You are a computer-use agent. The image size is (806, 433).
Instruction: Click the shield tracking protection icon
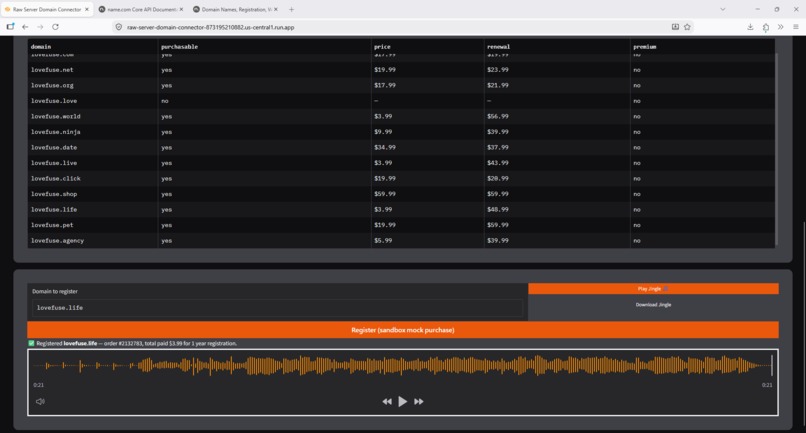[x=119, y=27]
